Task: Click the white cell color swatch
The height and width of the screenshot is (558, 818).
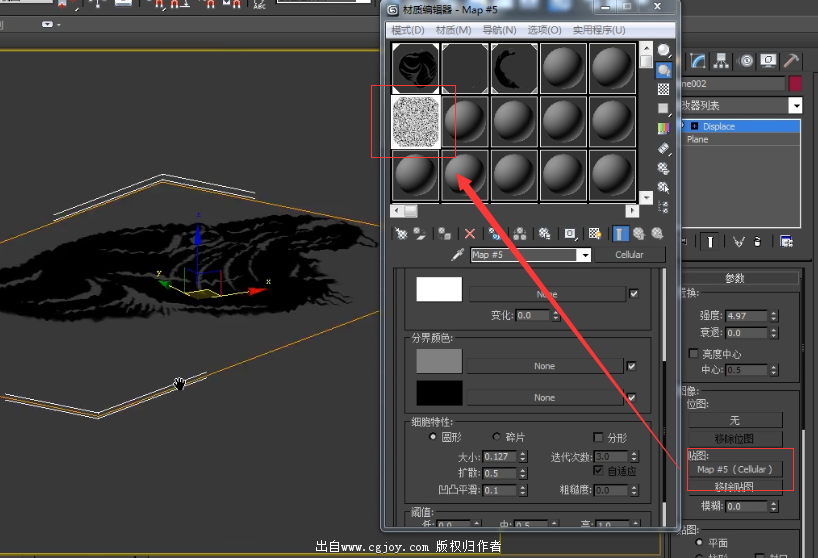Action: pyautogui.click(x=439, y=290)
